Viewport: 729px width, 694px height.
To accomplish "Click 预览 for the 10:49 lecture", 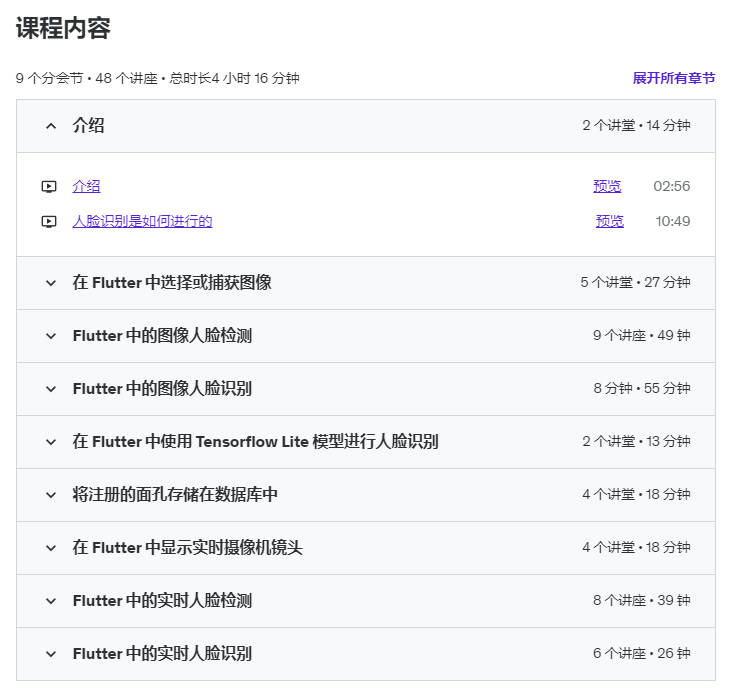I will [x=610, y=221].
